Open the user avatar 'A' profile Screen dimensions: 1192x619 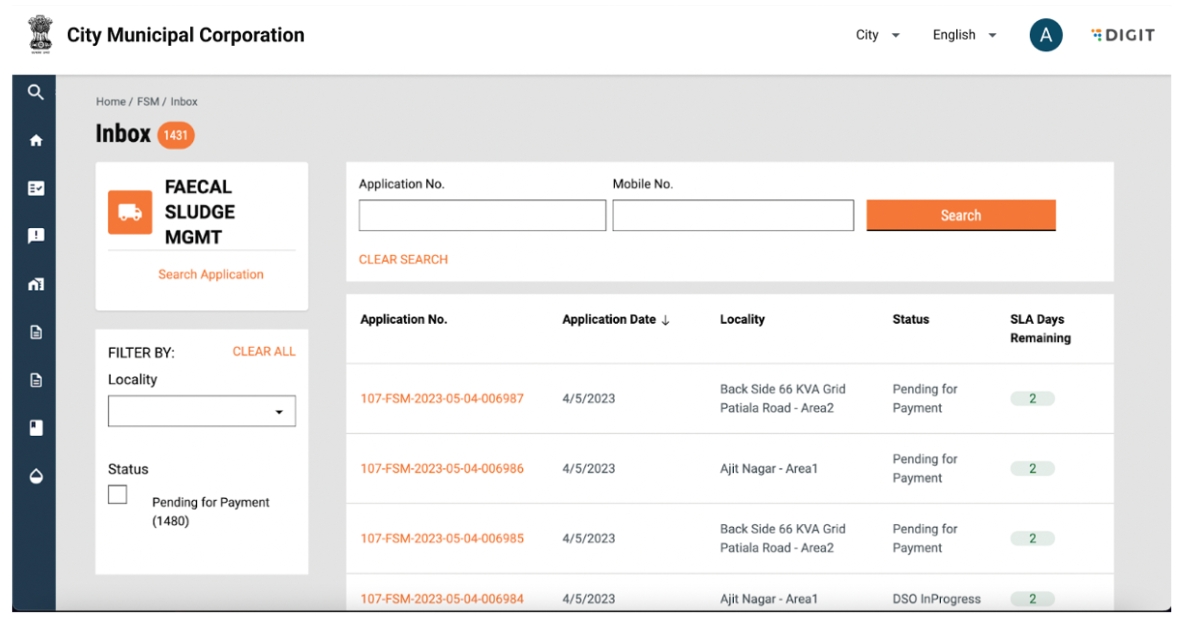pyautogui.click(x=1045, y=35)
